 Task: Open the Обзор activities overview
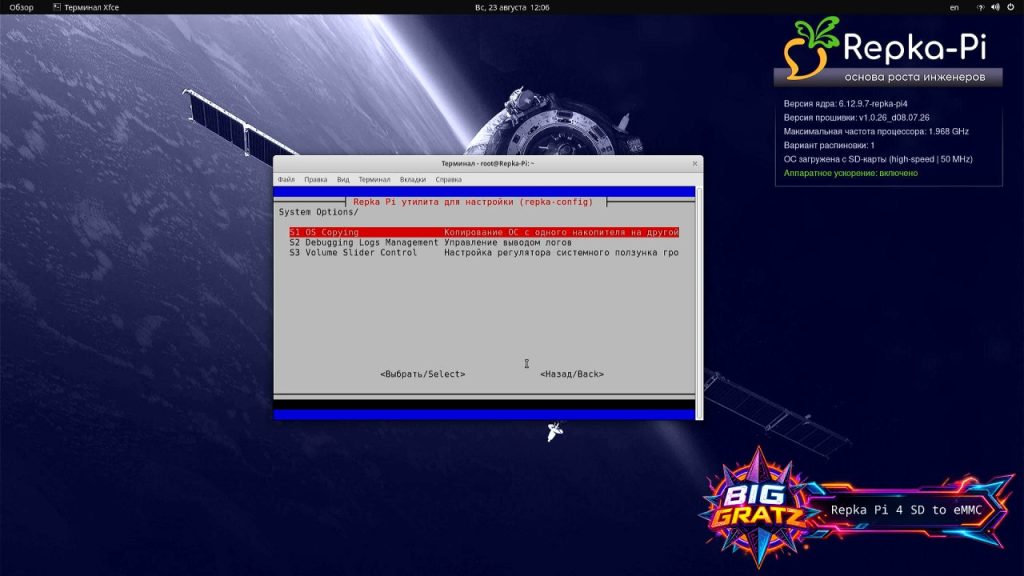coord(21,7)
